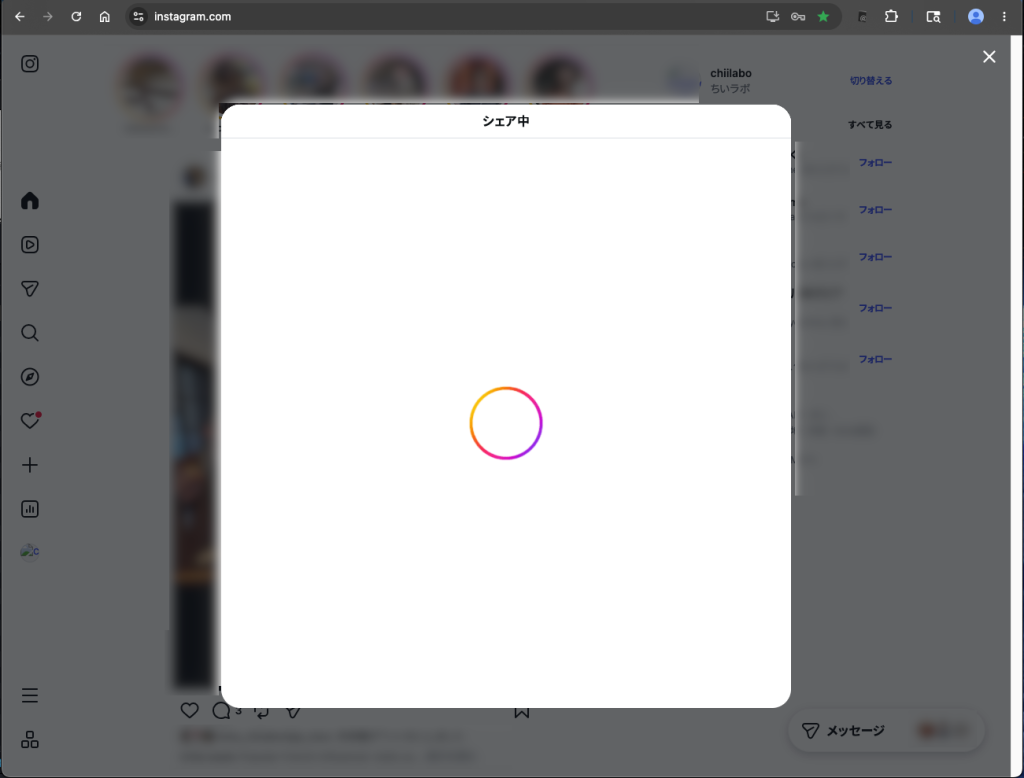Click the install app icon in the address bar
1024x778 pixels.
click(x=773, y=17)
